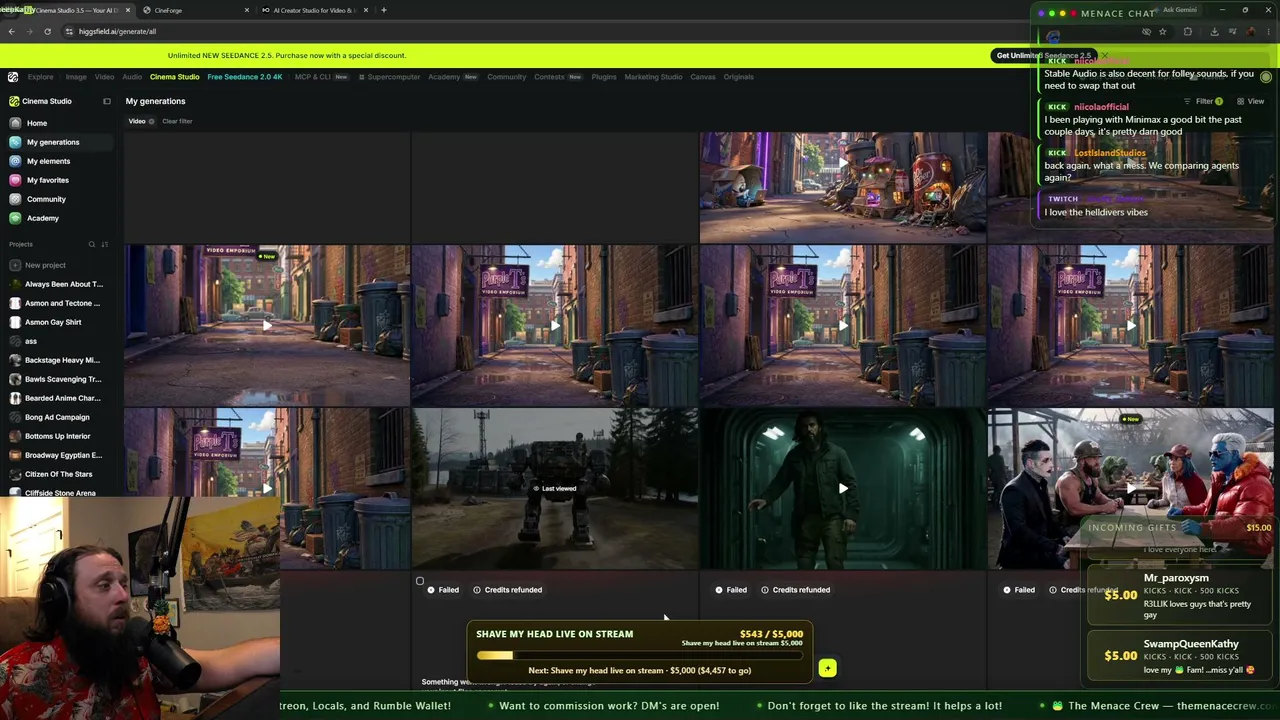The height and width of the screenshot is (720, 1280).
Task: Open the Explore menu item
Action: click(41, 77)
